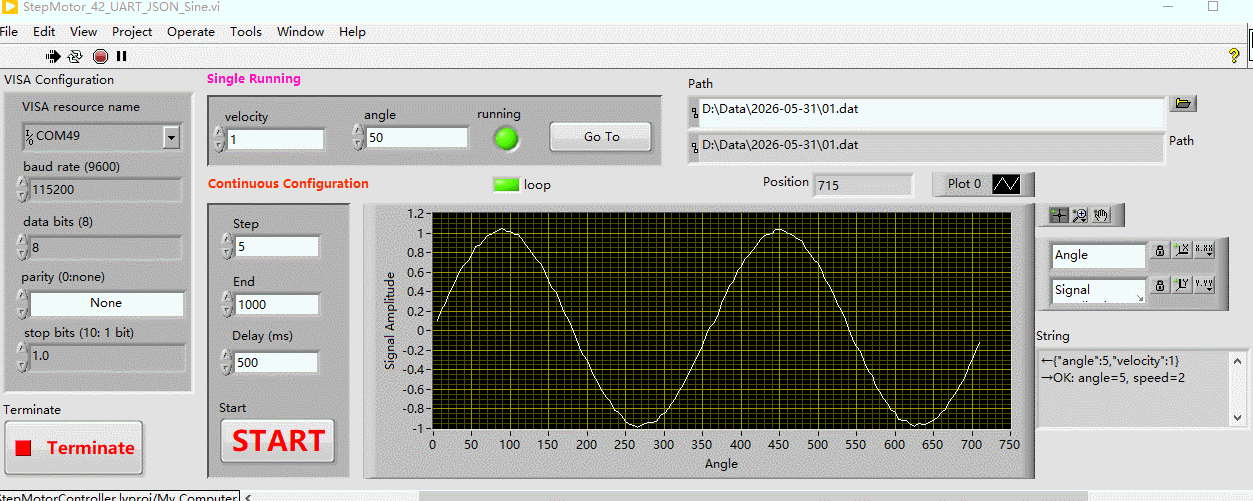Click the stepper arrows beside parity
This screenshot has height=501, width=1253.
tap(22, 303)
